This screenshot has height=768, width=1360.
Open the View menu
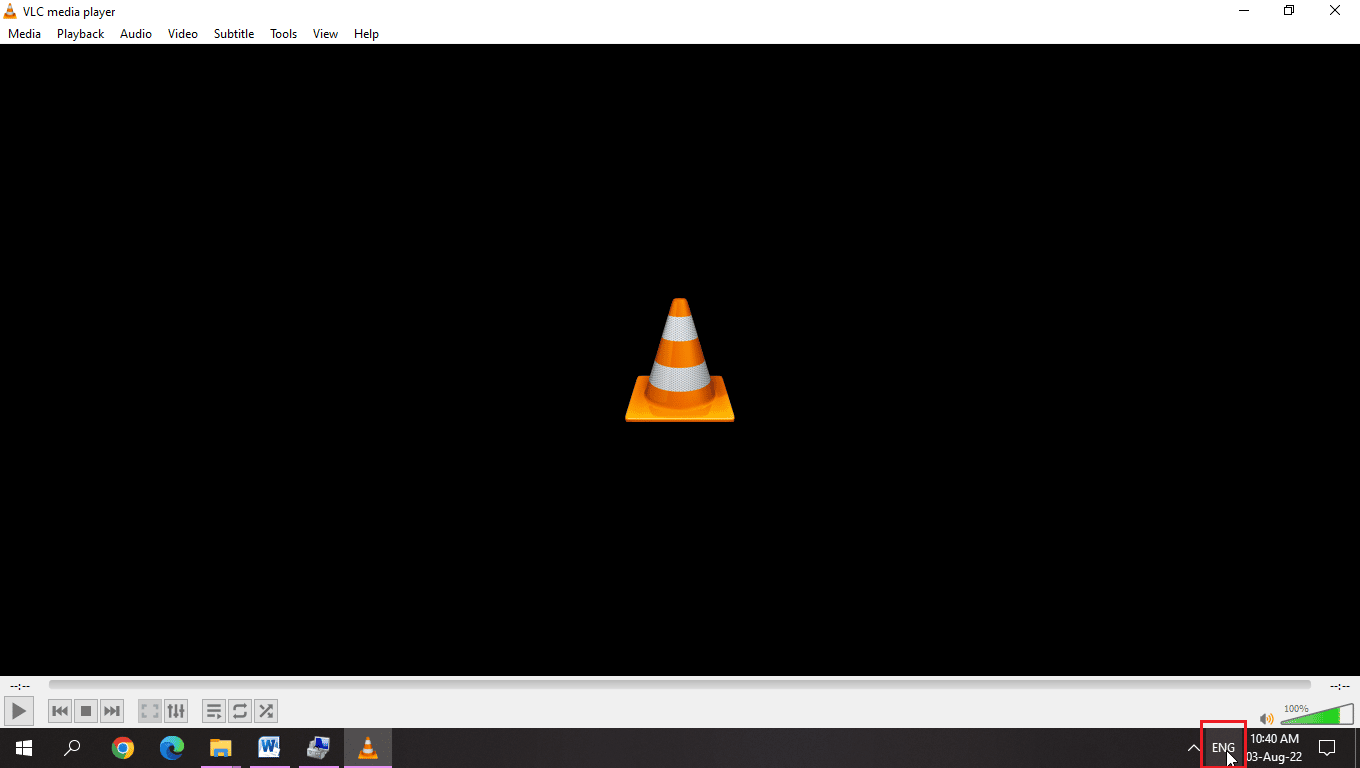click(x=326, y=34)
